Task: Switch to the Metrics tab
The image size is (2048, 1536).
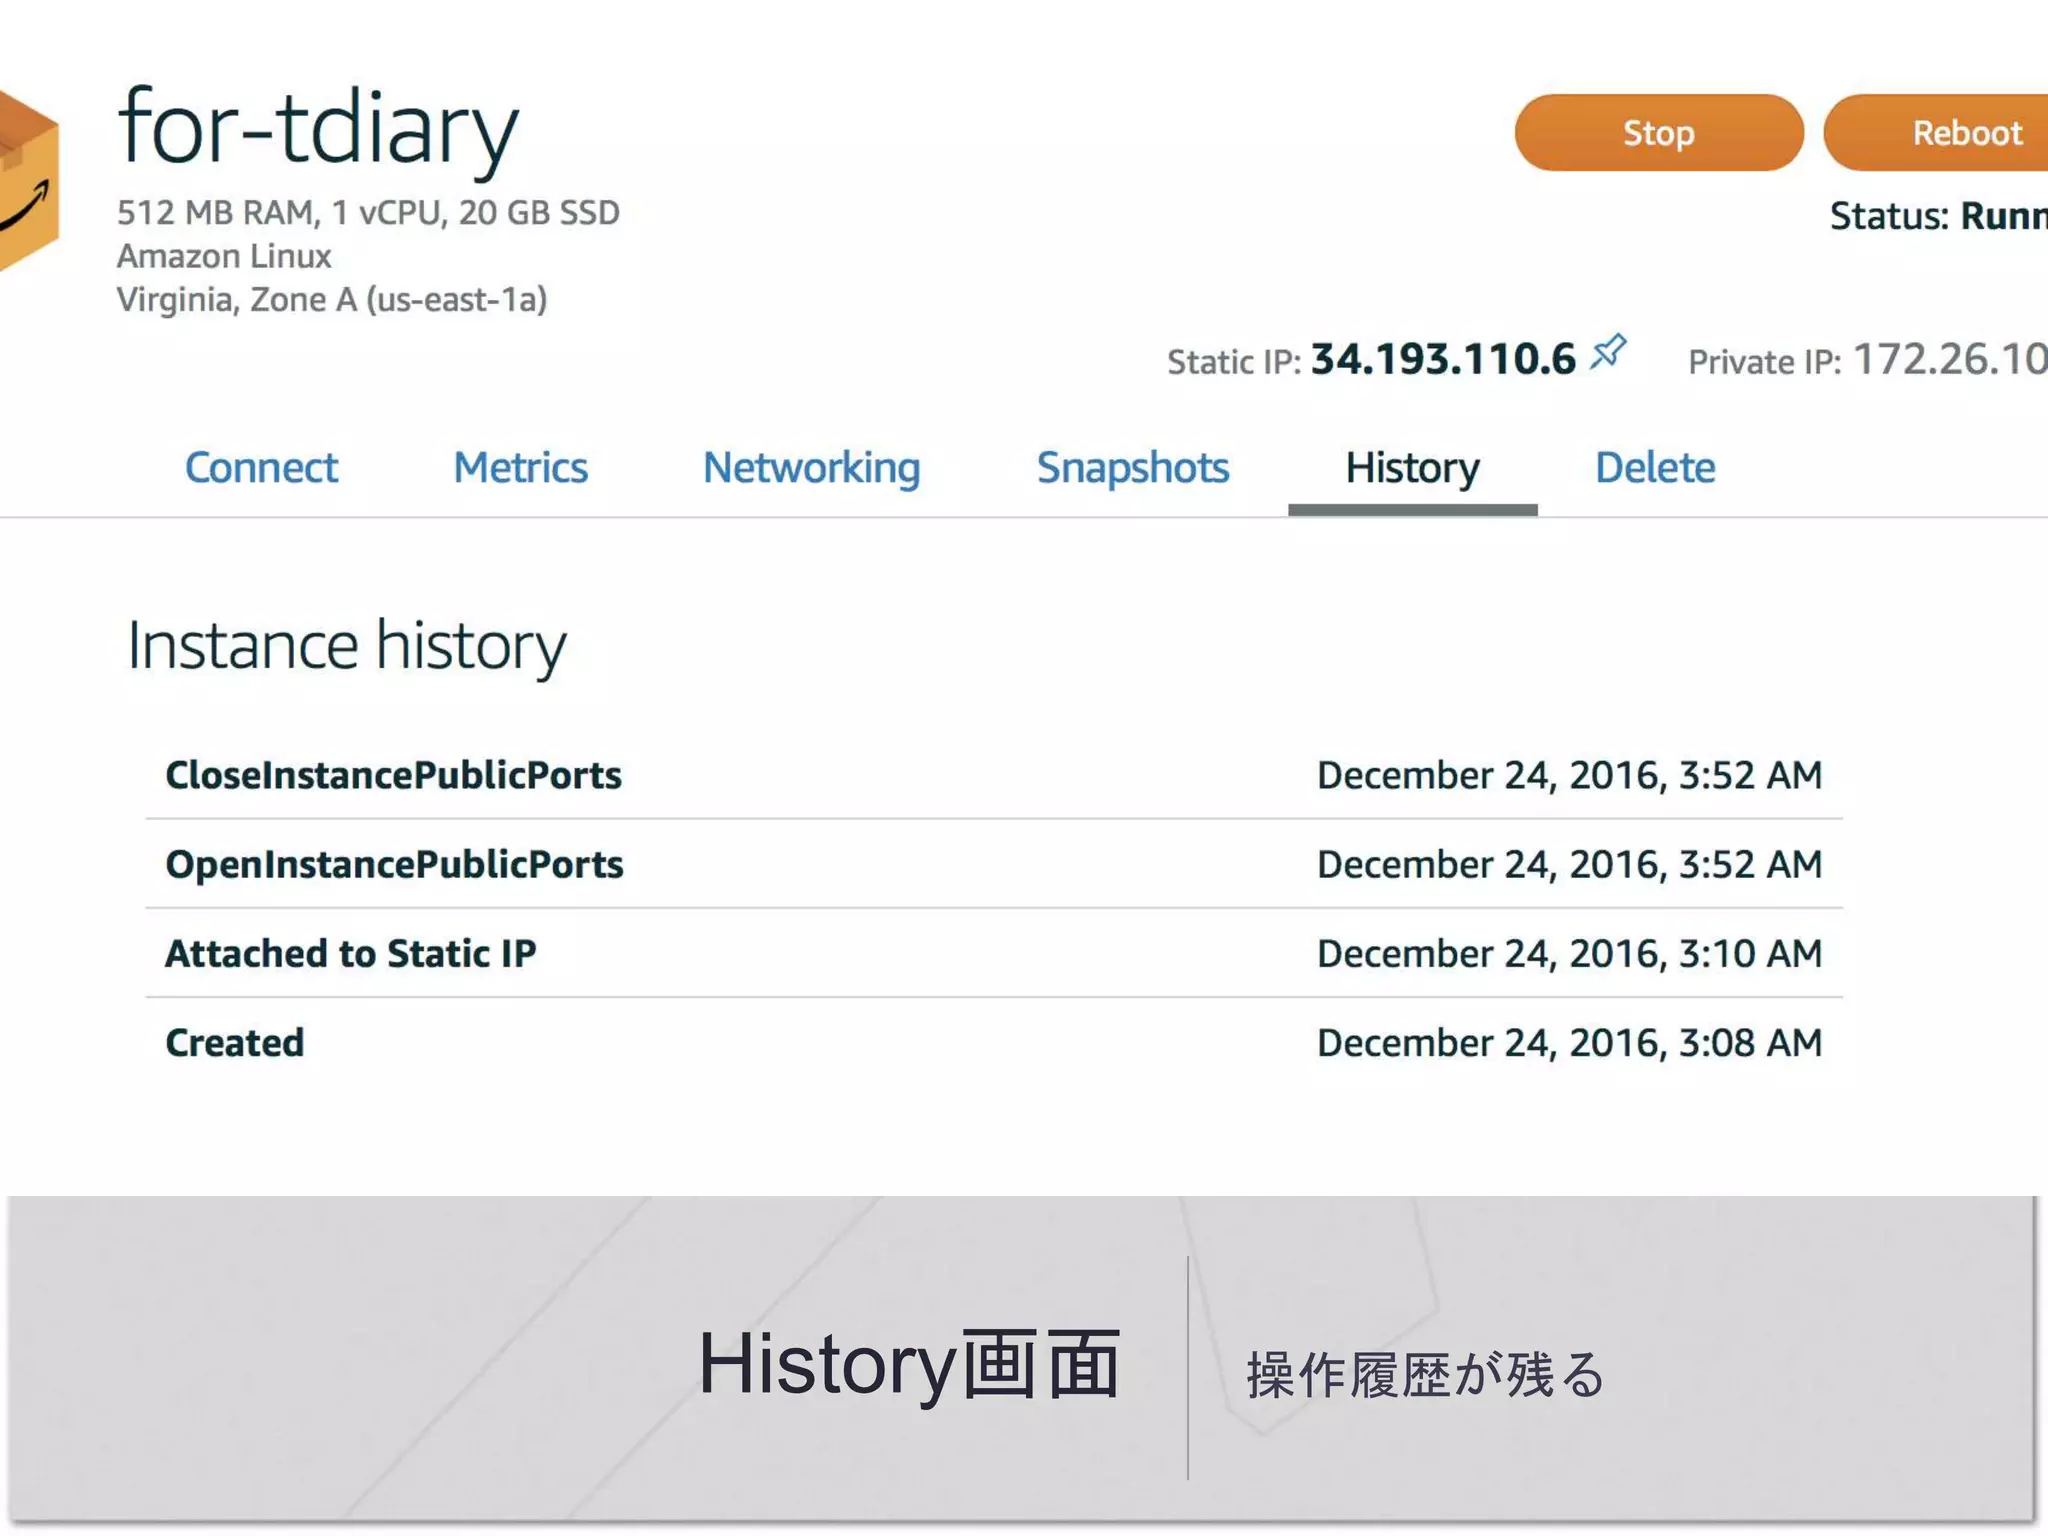Action: pyautogui.click(x=520, y=467)
